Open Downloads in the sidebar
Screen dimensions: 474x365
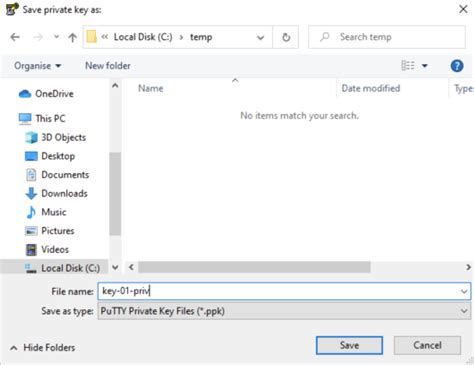(56, 193)
